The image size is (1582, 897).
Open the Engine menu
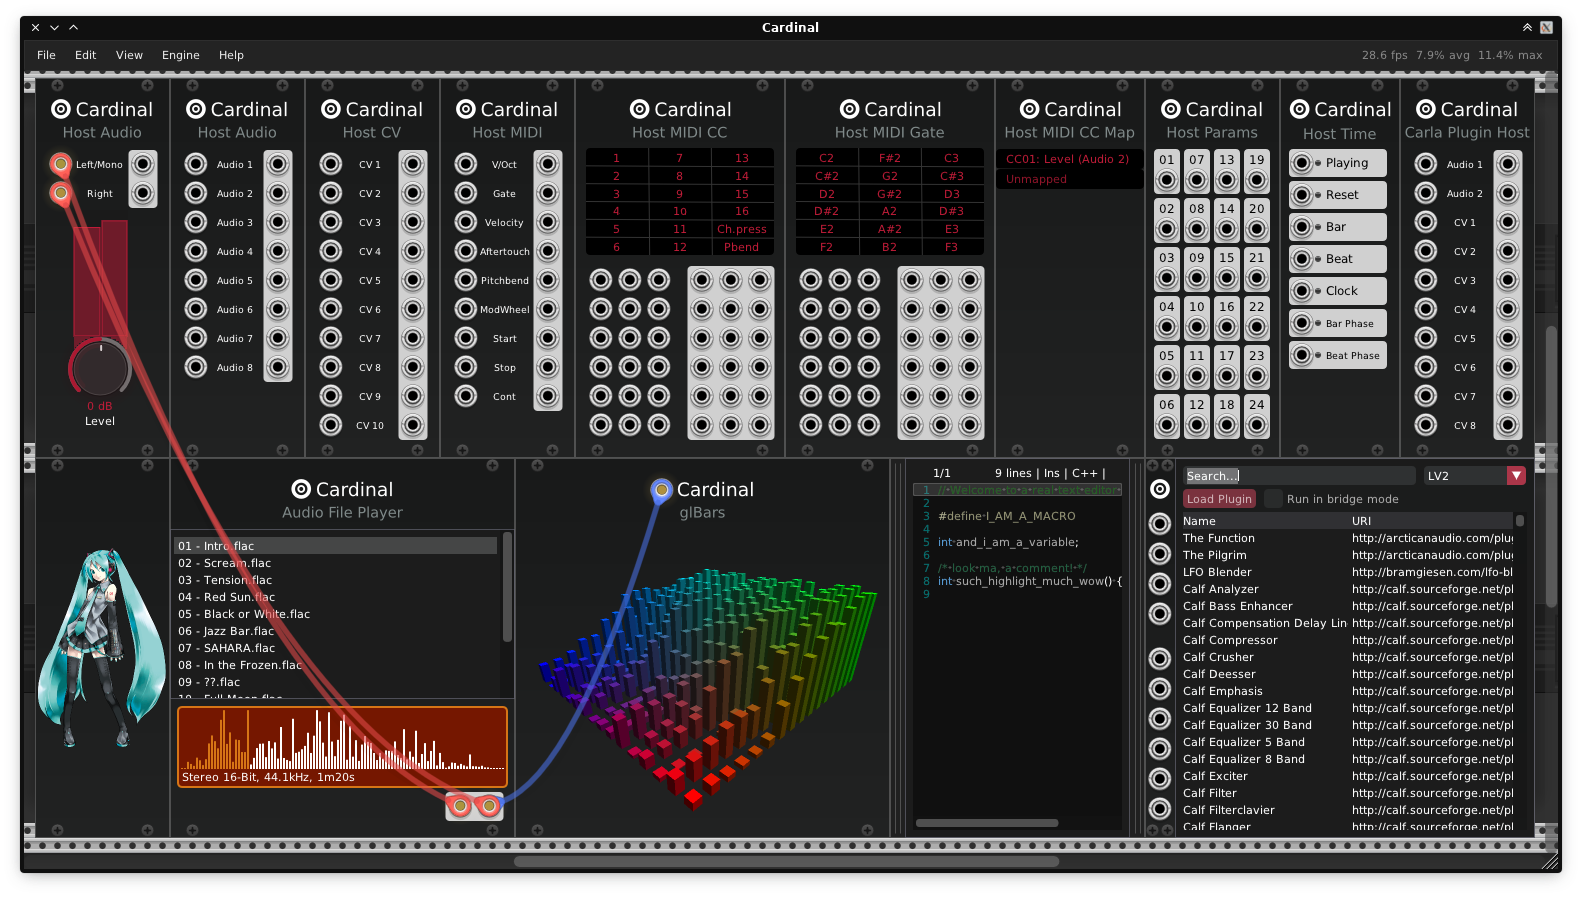point(181,55)
